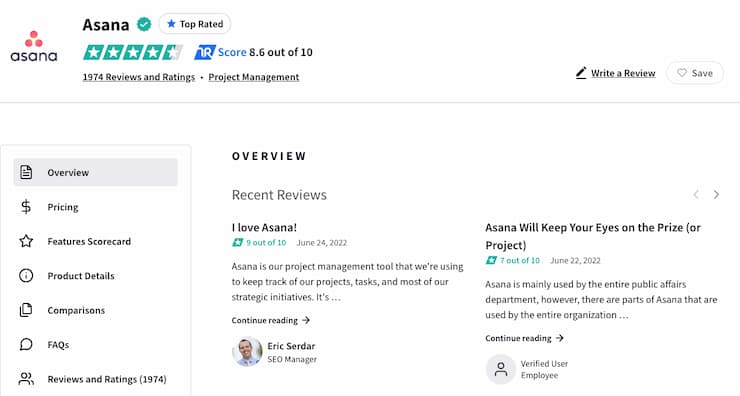
Task: Click the Comparisons copy icon
Action: click(x=26, y=310)
